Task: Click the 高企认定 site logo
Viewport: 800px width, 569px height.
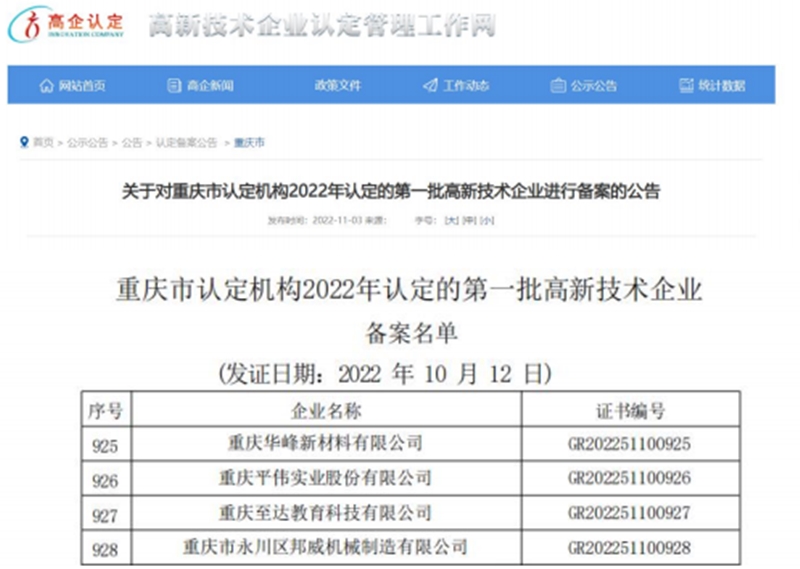Action: click(x=68, y=25)
